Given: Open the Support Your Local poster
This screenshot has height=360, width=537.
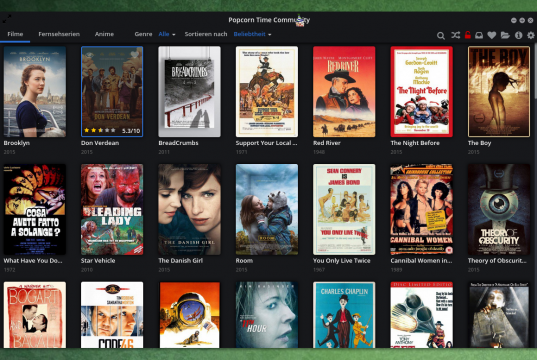Looking at the screenshot, I should pyautogui.click(x=267, y=92).
